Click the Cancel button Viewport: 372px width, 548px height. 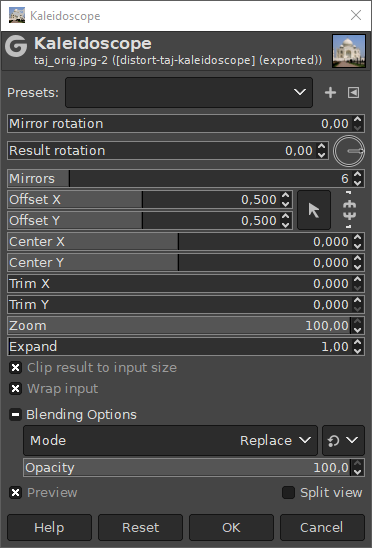[x=322, y=527]
